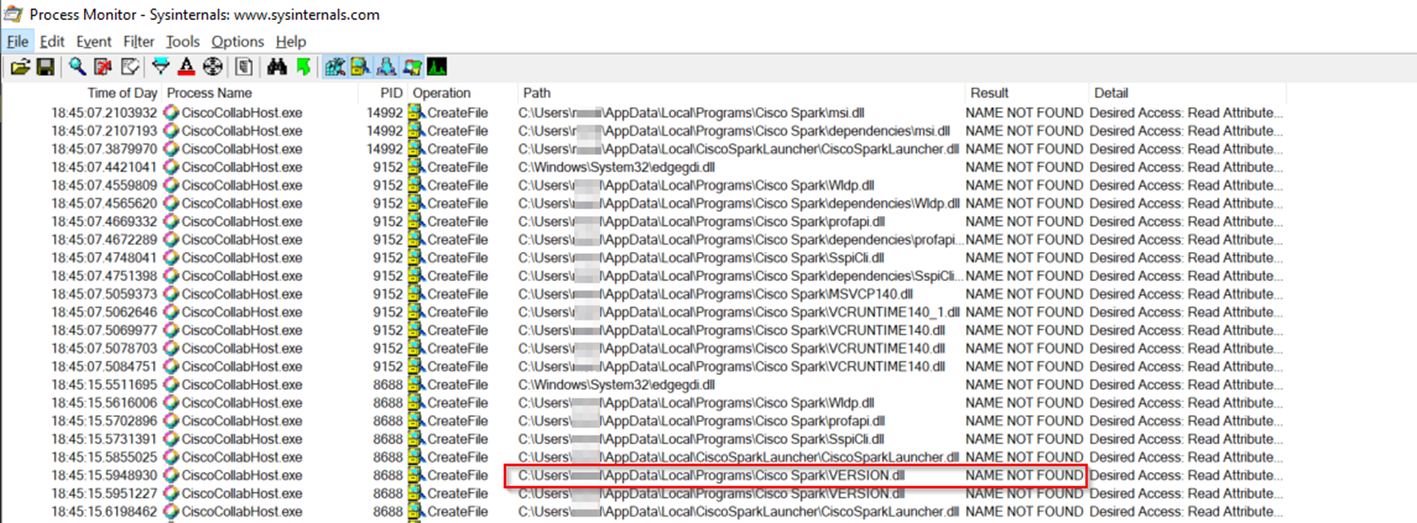
Task: Toggle event capture with the magnifier icon
Action: (x=77, y=67)
